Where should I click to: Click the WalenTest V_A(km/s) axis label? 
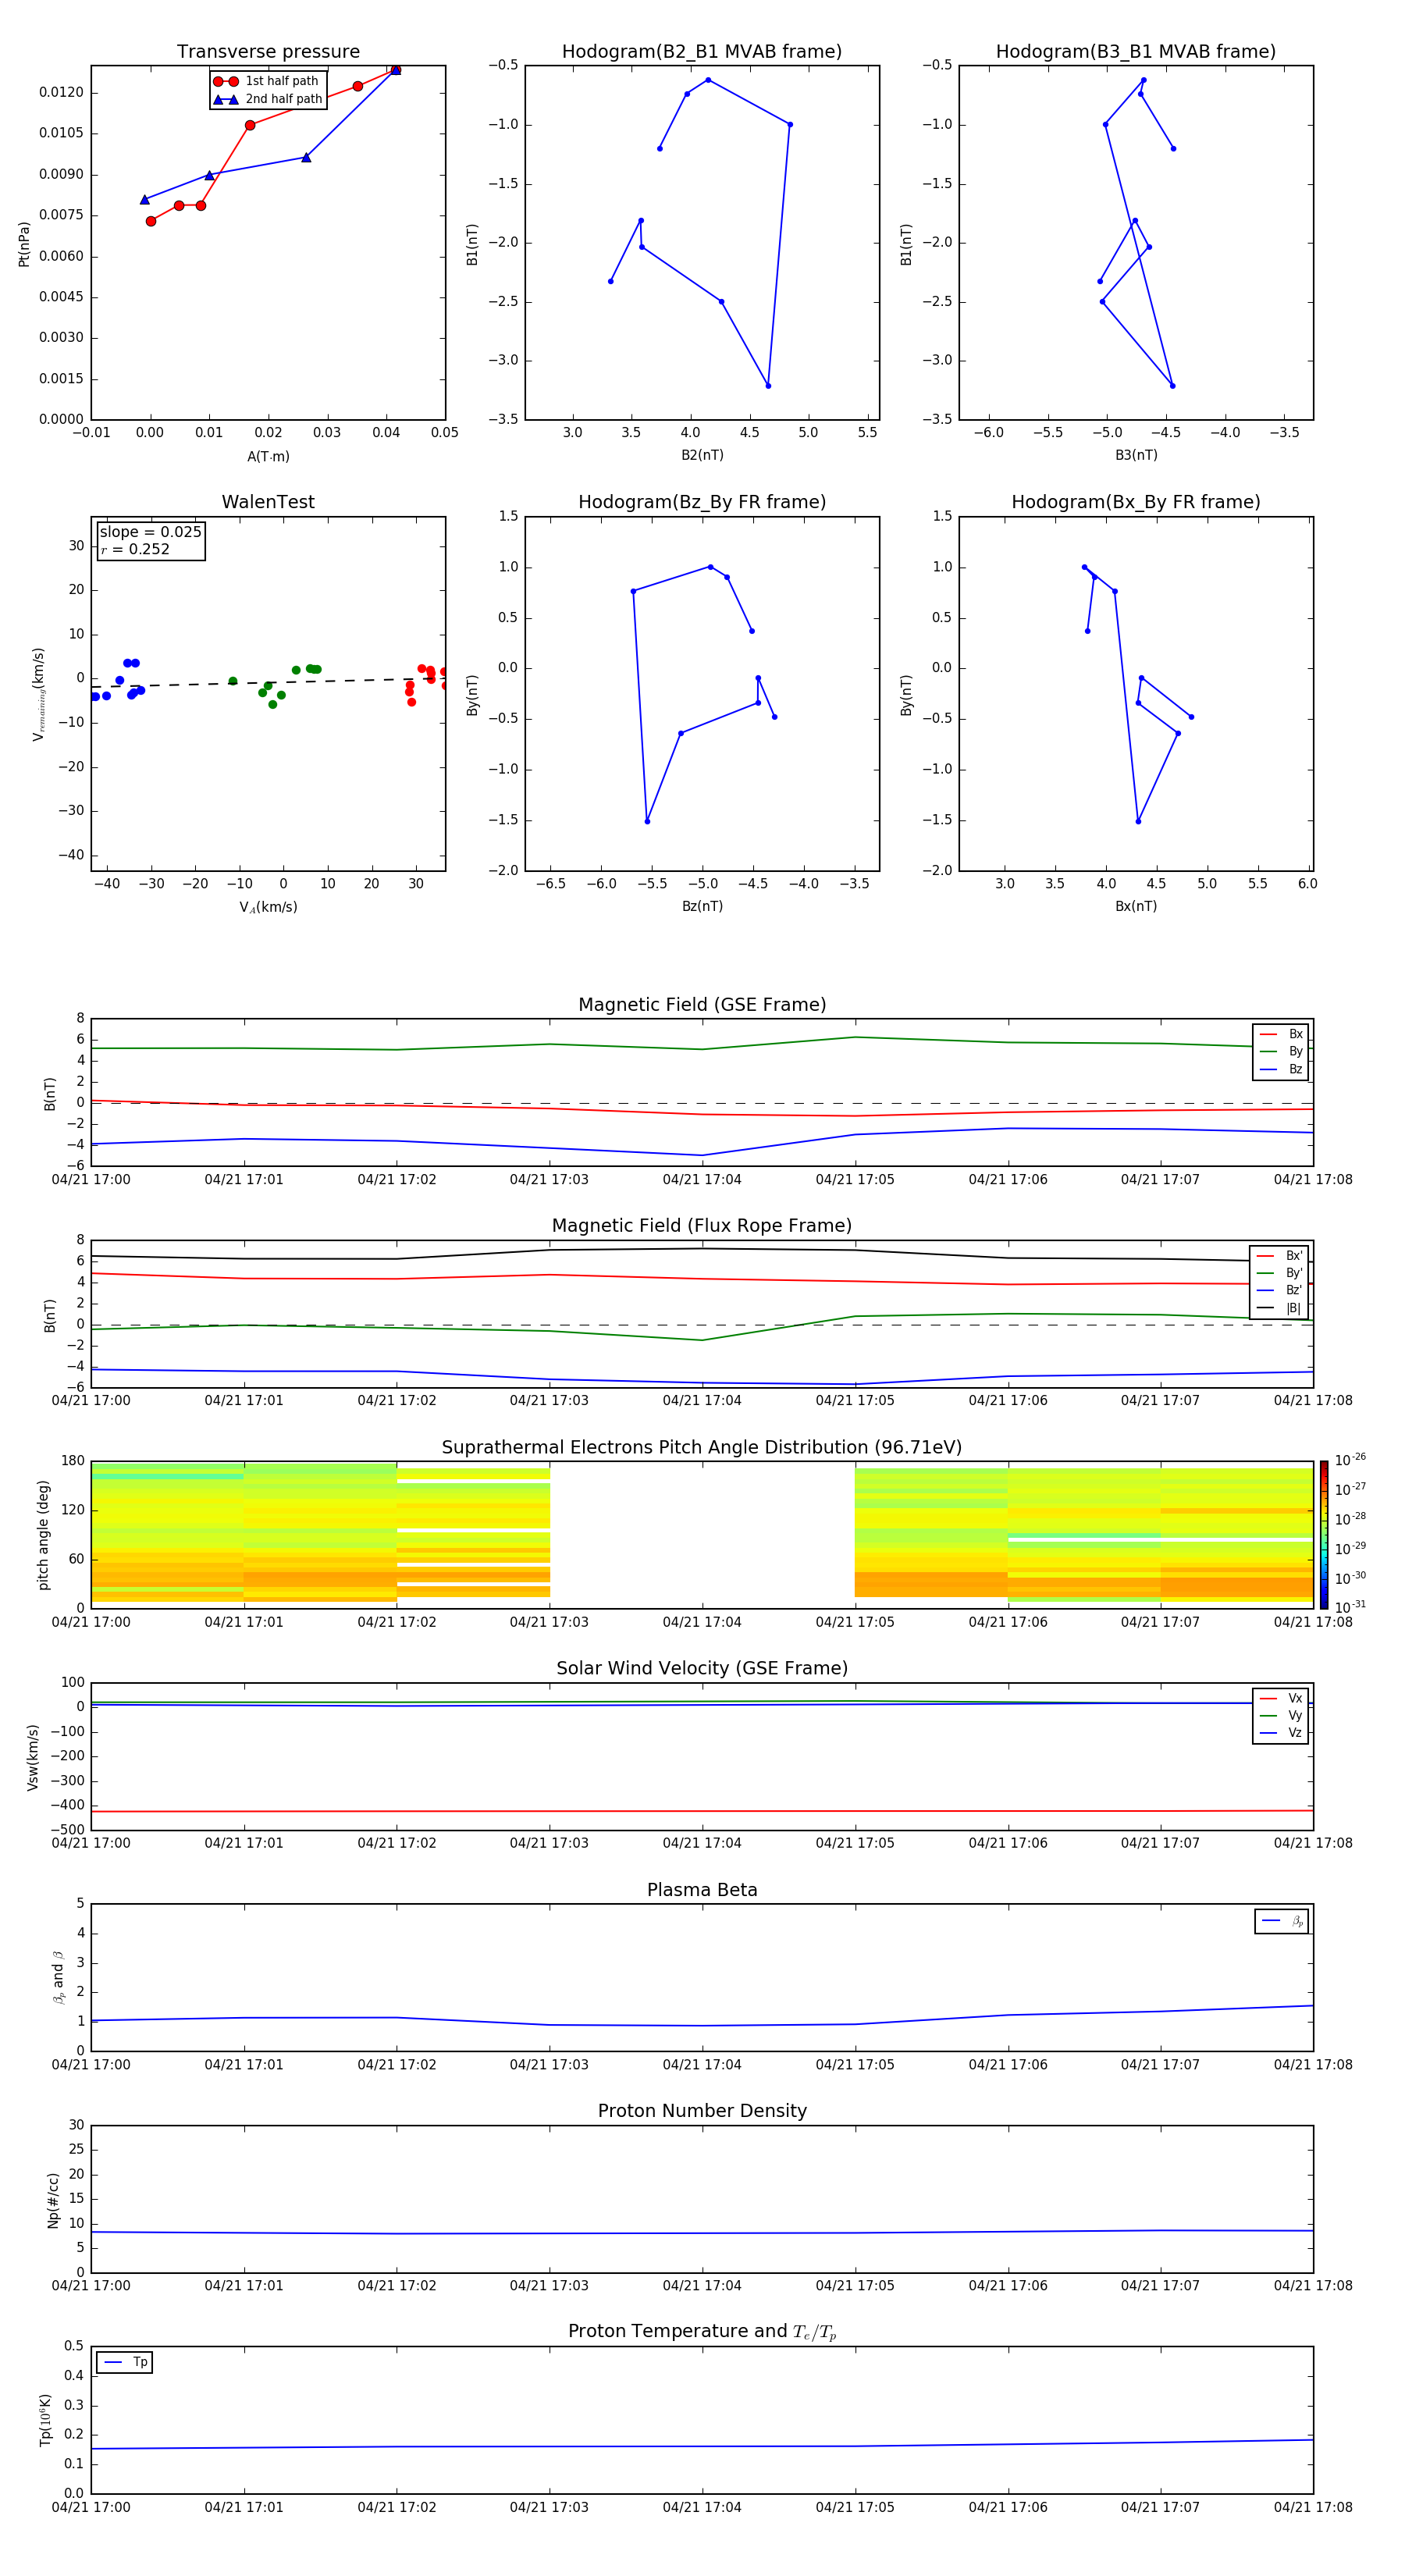(x=268, y=907)
